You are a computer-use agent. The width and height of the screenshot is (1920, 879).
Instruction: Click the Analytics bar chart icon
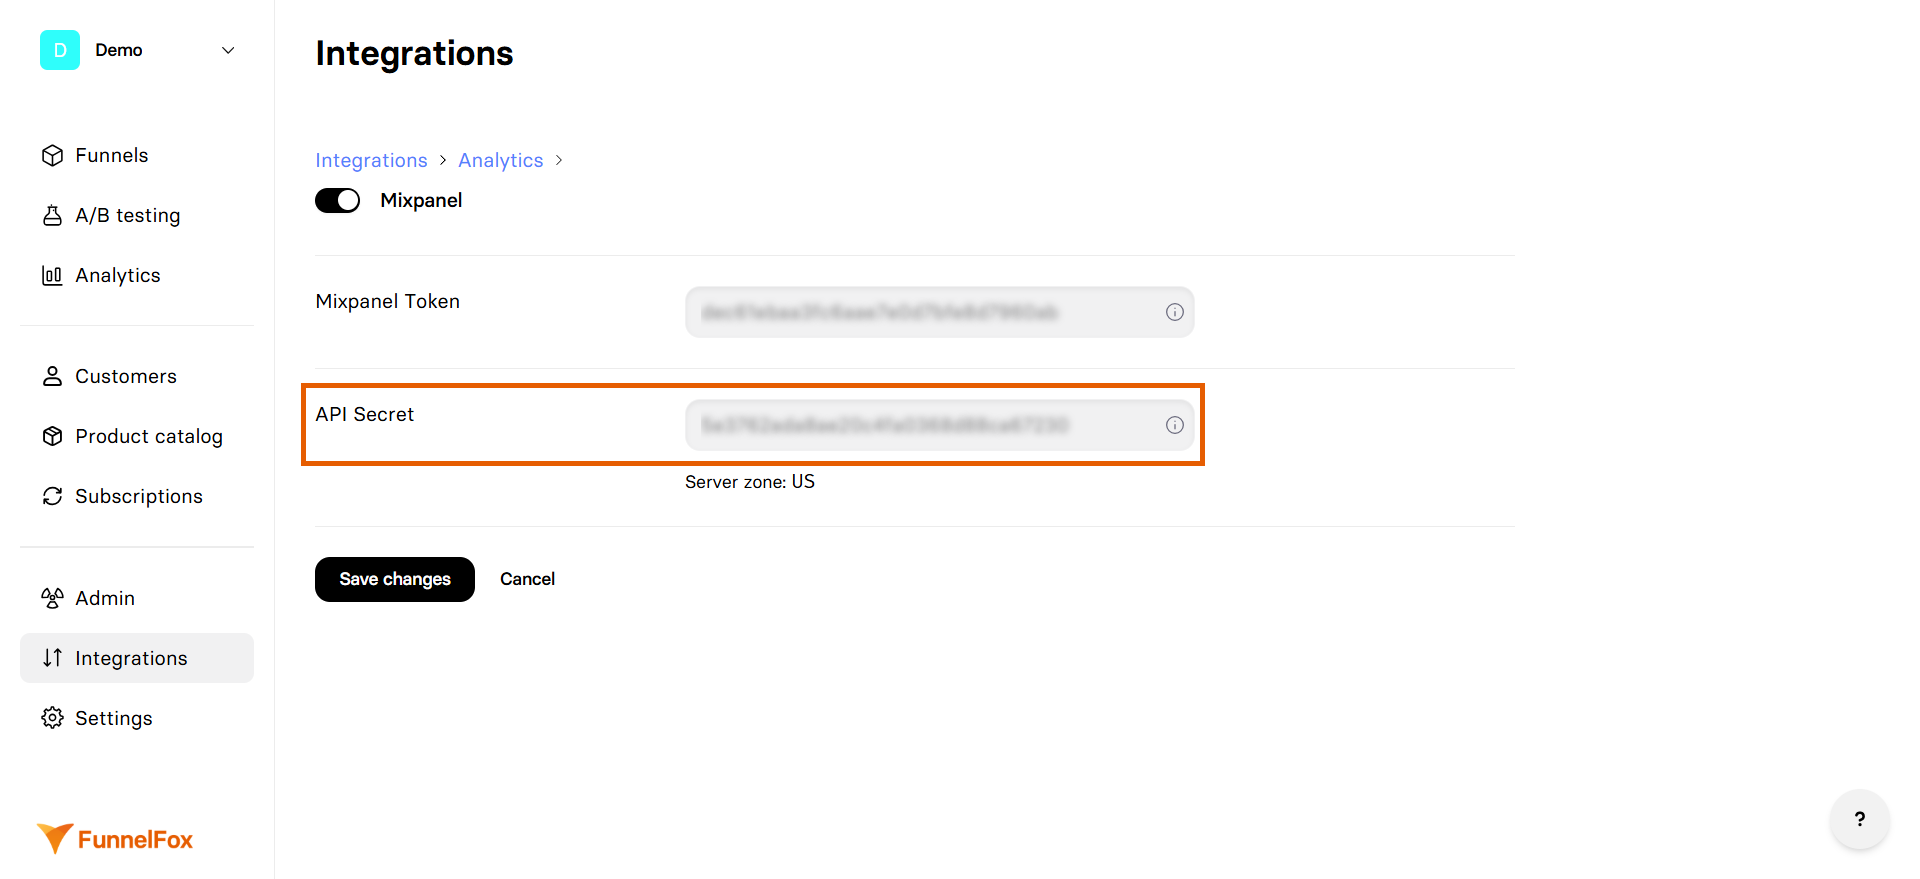pos(52,275)
